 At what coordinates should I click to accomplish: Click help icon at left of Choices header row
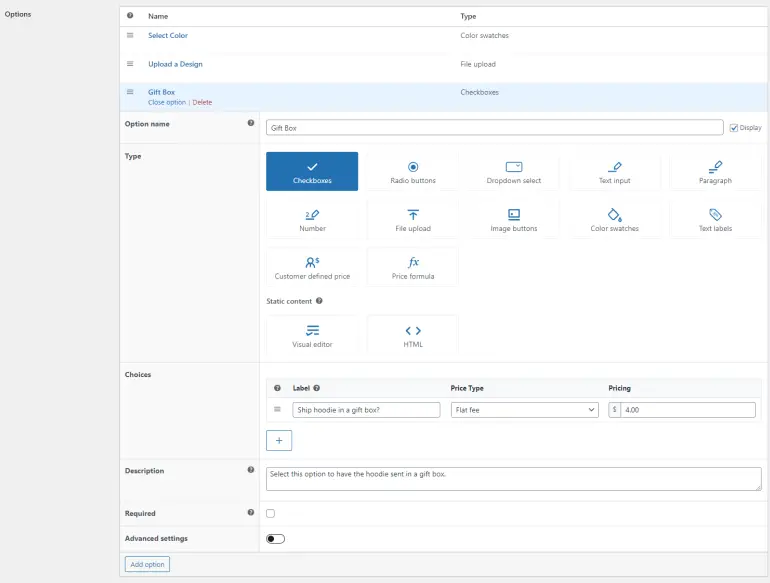277,388
